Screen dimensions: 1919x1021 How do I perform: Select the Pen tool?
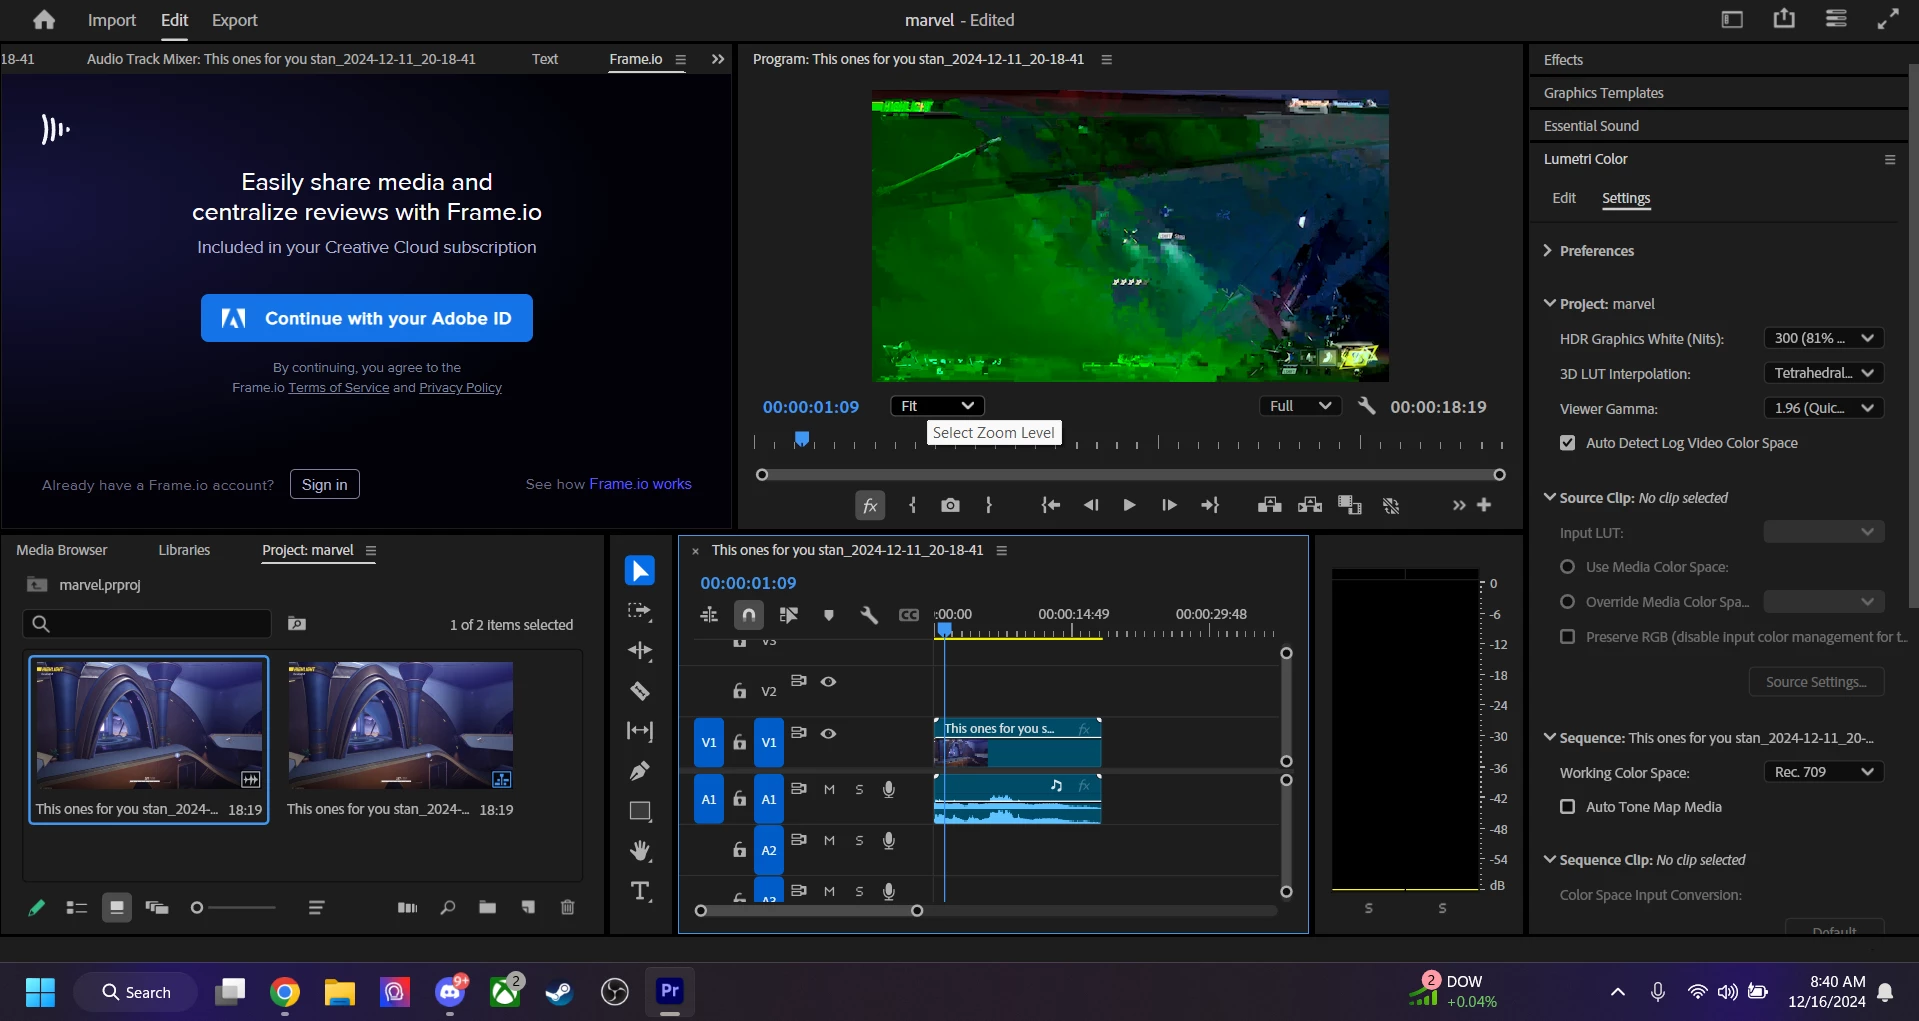click(x=640, y=771)
